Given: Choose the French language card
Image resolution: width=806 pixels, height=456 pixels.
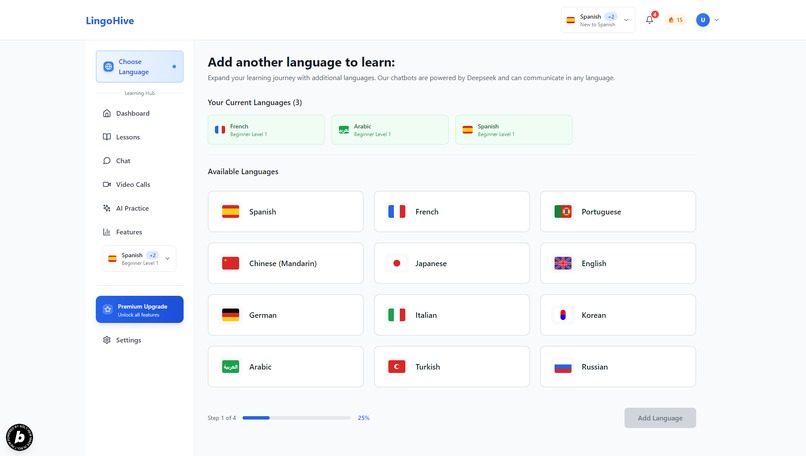Looking at the screenshot, I should pos(451,211).
